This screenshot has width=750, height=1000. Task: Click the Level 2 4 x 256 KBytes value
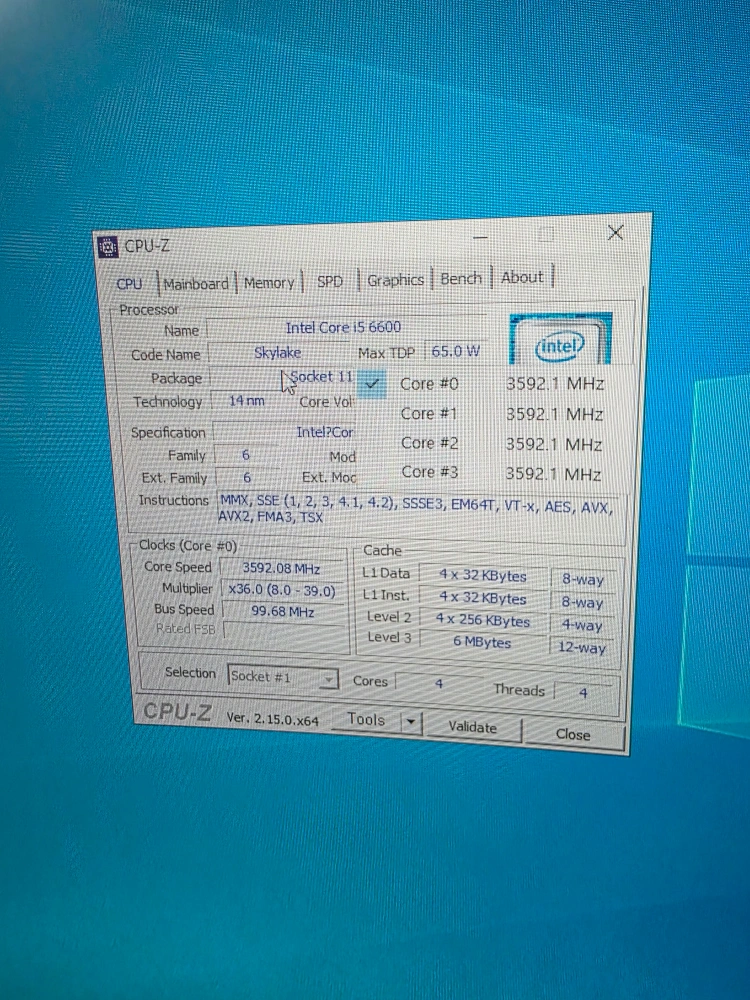click(483, 620)
